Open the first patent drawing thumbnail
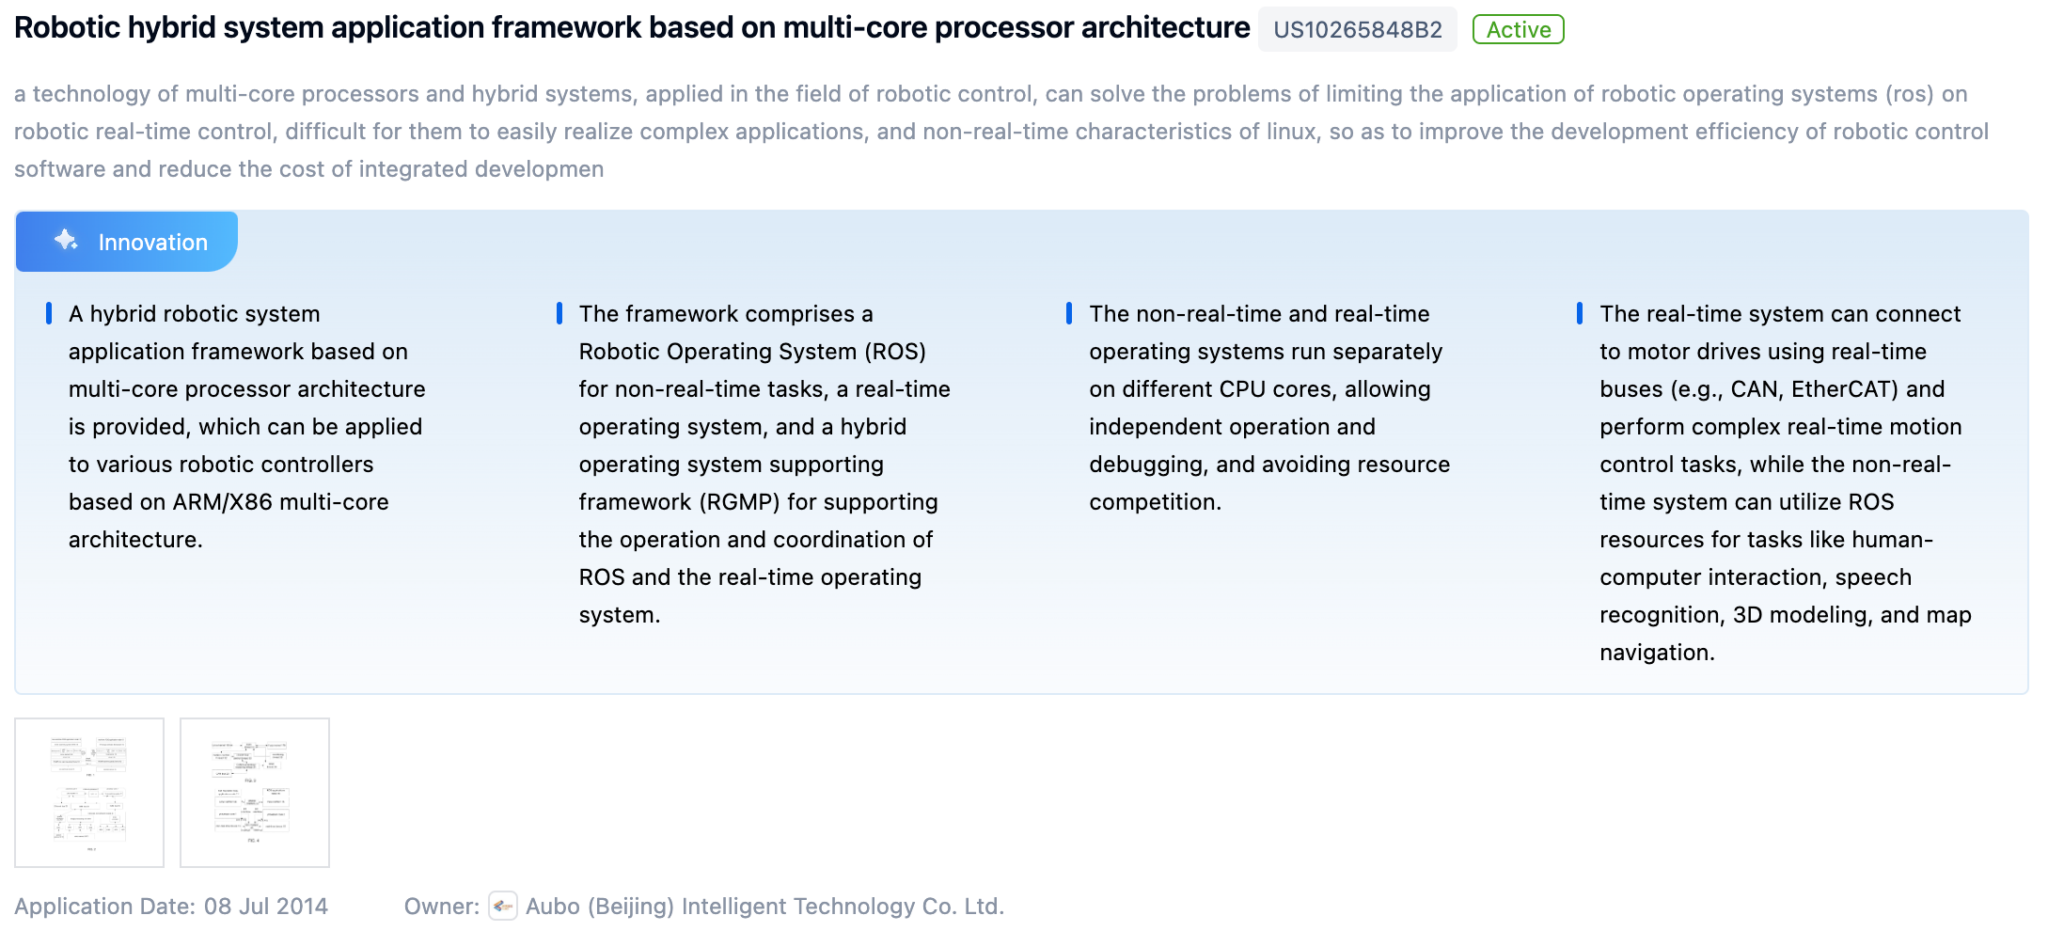This screenshot has height=931, width=2048. 90,792
